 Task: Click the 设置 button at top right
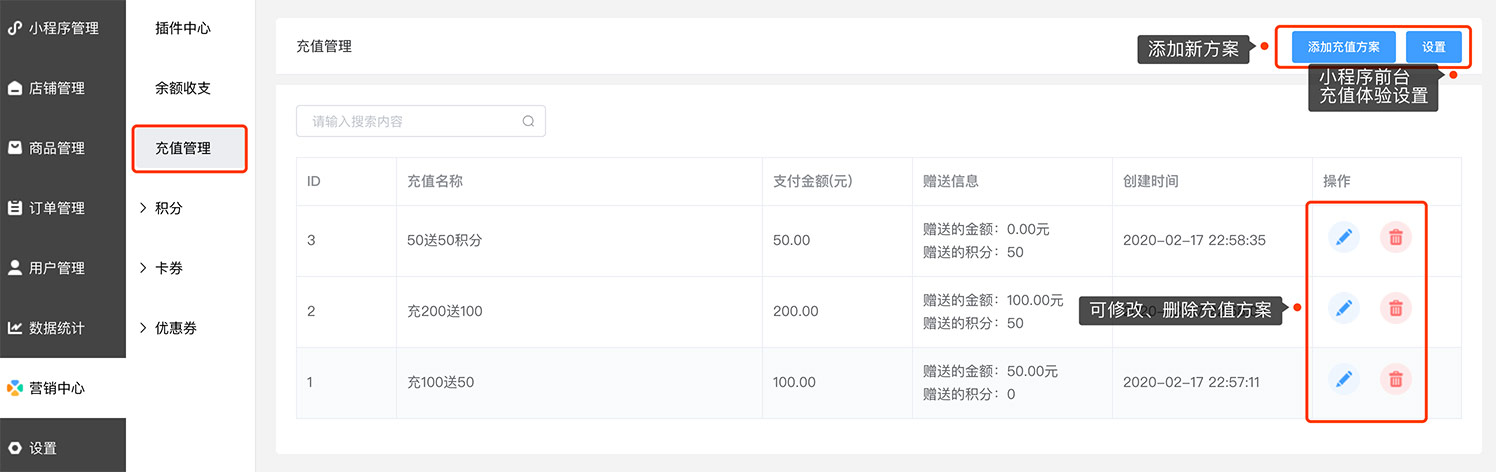point(1434,47)
